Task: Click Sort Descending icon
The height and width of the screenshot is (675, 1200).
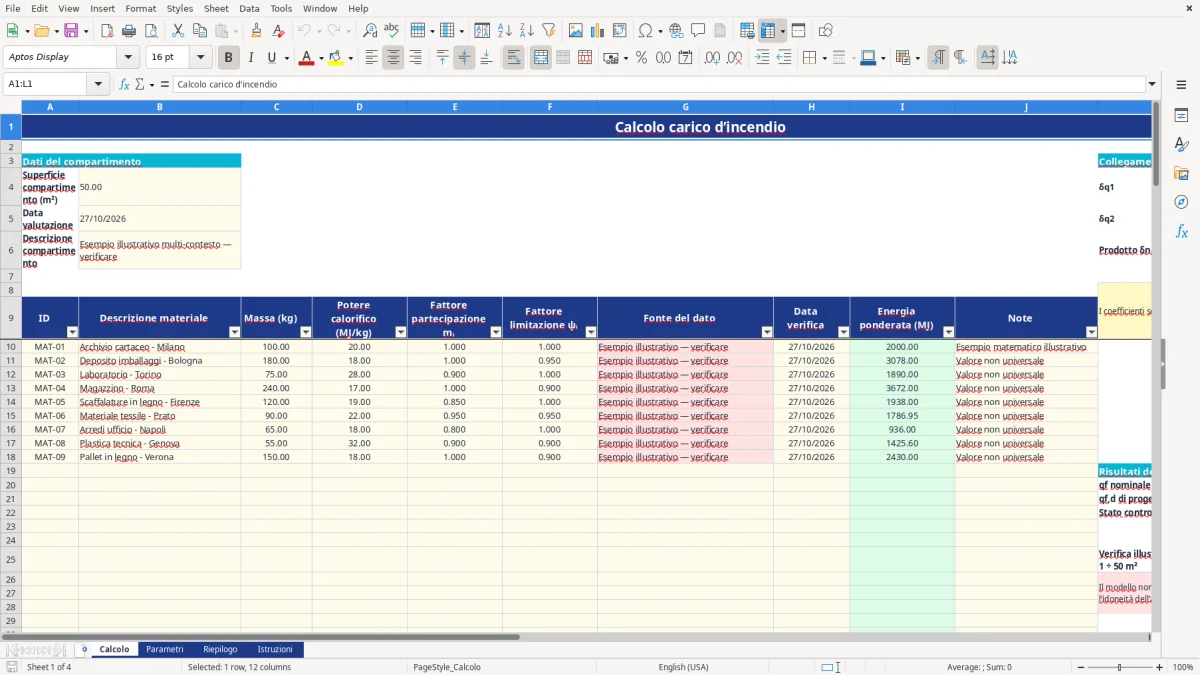Action: (526, 31)
